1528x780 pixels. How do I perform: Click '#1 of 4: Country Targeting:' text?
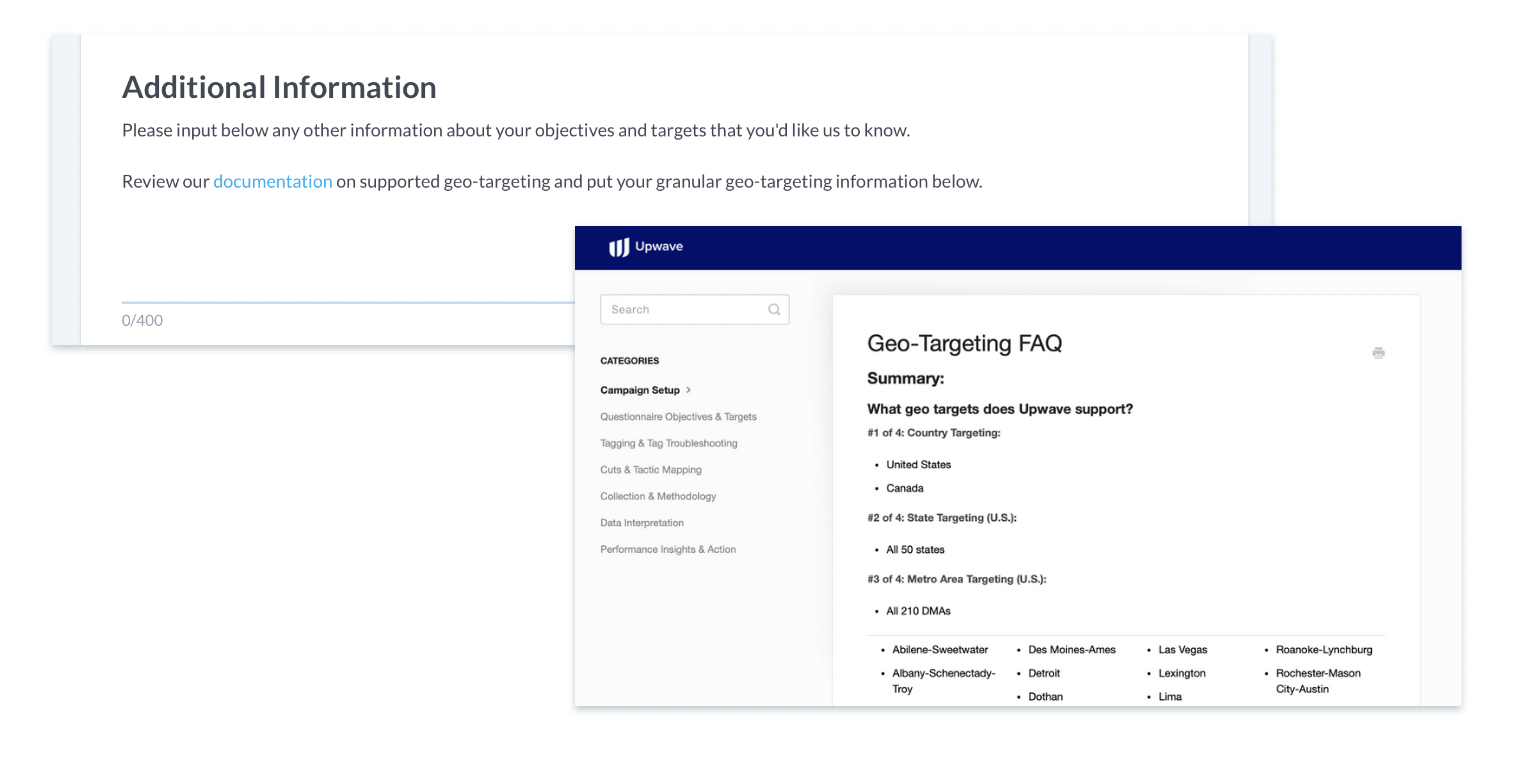(934, 433)
